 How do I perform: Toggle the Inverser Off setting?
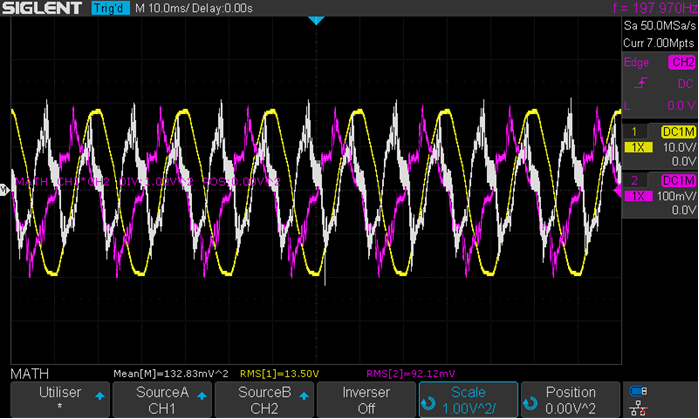pyautogui.click(x=366, y=399)
